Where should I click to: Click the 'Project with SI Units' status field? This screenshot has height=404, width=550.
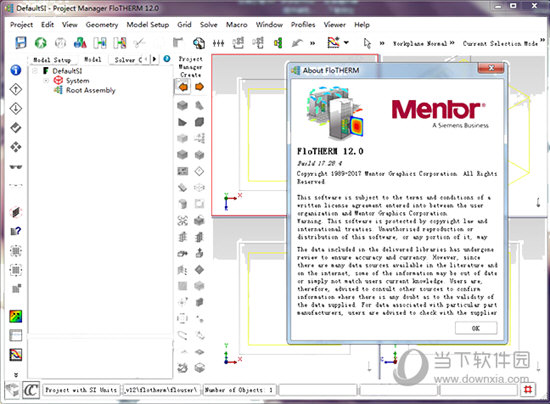(x=81, y=390)
